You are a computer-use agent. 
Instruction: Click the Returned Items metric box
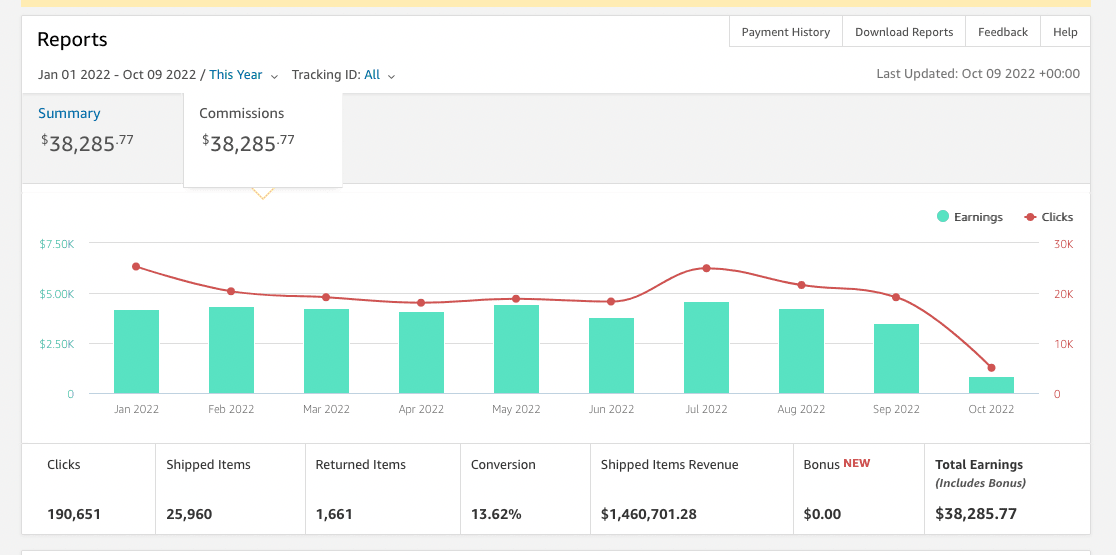point(380,489)
